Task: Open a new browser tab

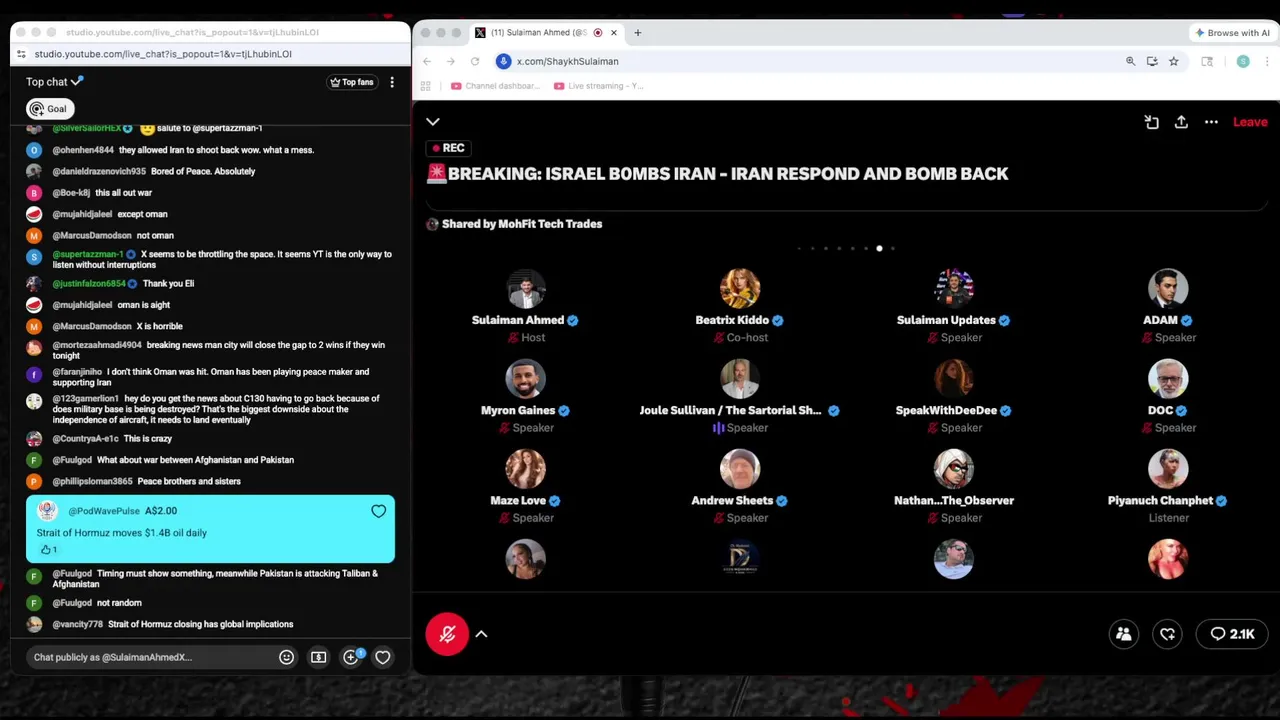Action: pyautogui.click(x=637, y=33)
